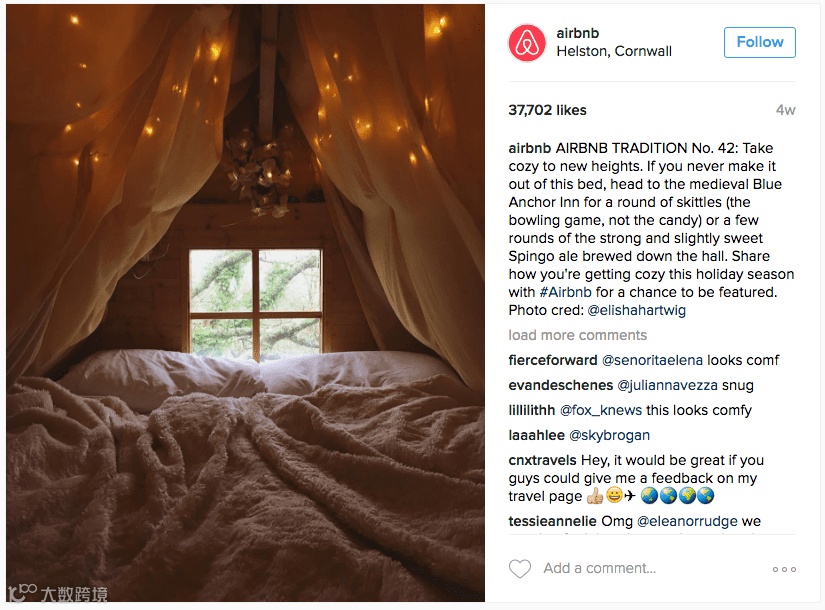The height and width of the screenshot is (610, 825).
Task: Follow the airbnb account
Action: (x=760, y=42)
